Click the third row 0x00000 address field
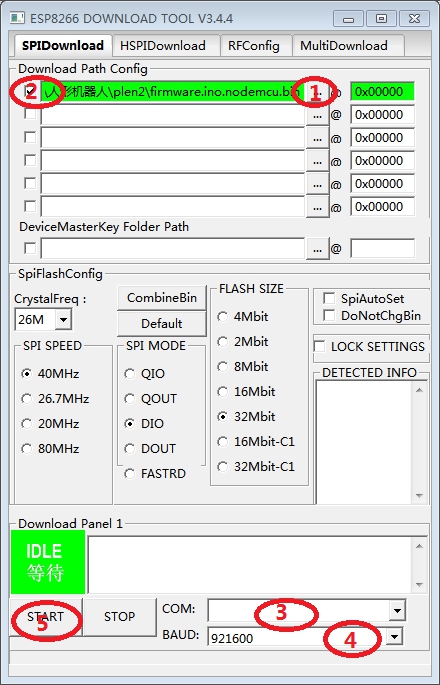 [x=382, y=138]
